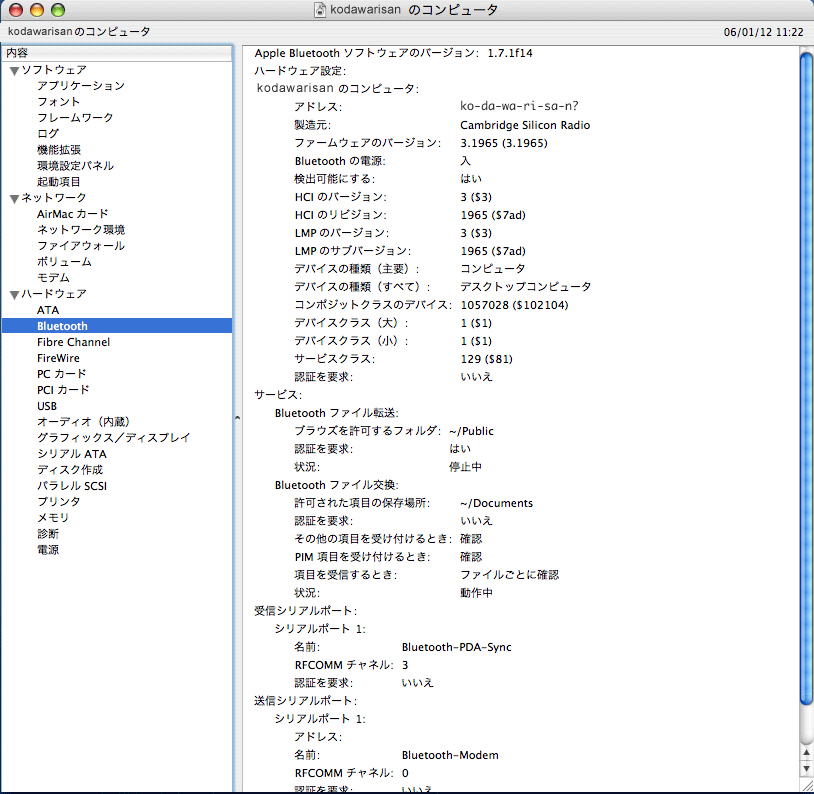Open the 電源 hardware entry
The width and height of the screenshot is (814, 794).
coord(48,550)
